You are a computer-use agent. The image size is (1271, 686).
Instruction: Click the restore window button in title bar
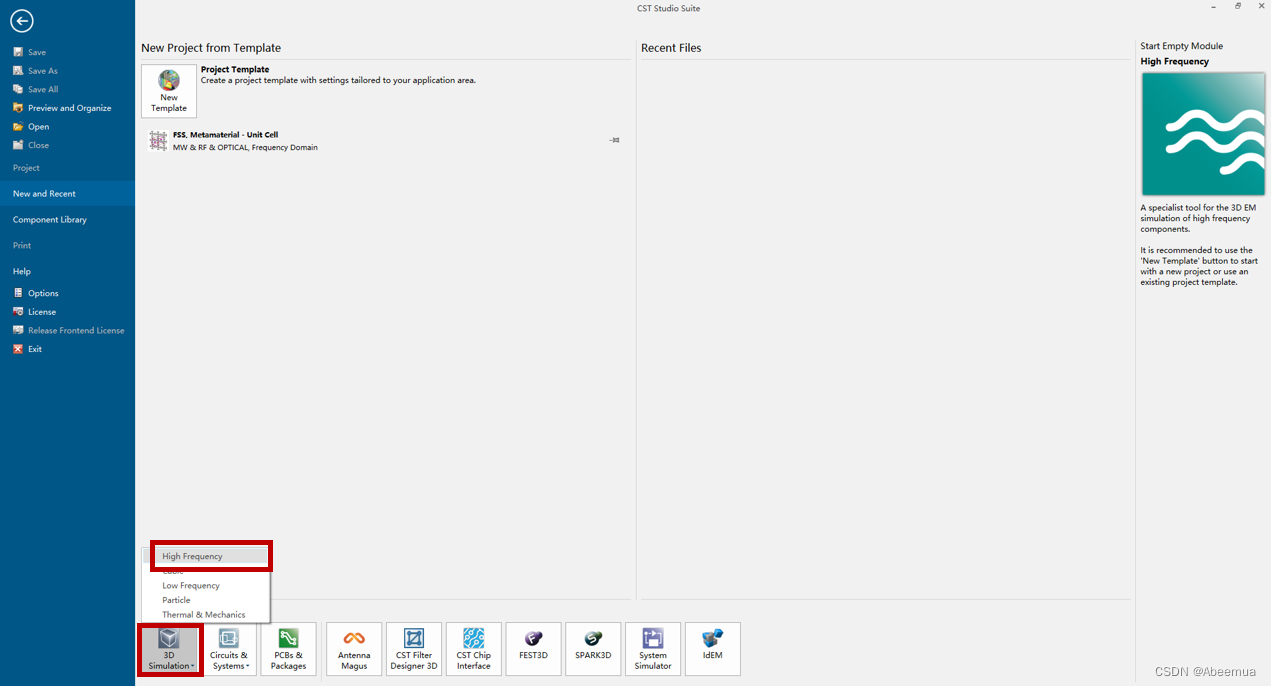(x=1238, y=7)
